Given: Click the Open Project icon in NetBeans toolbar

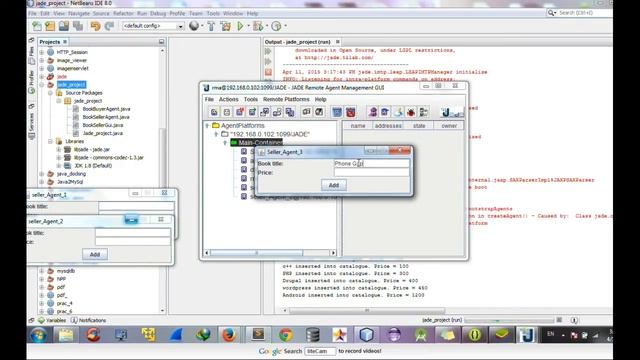Looking at the screenshot, I should tap(64, 26).
